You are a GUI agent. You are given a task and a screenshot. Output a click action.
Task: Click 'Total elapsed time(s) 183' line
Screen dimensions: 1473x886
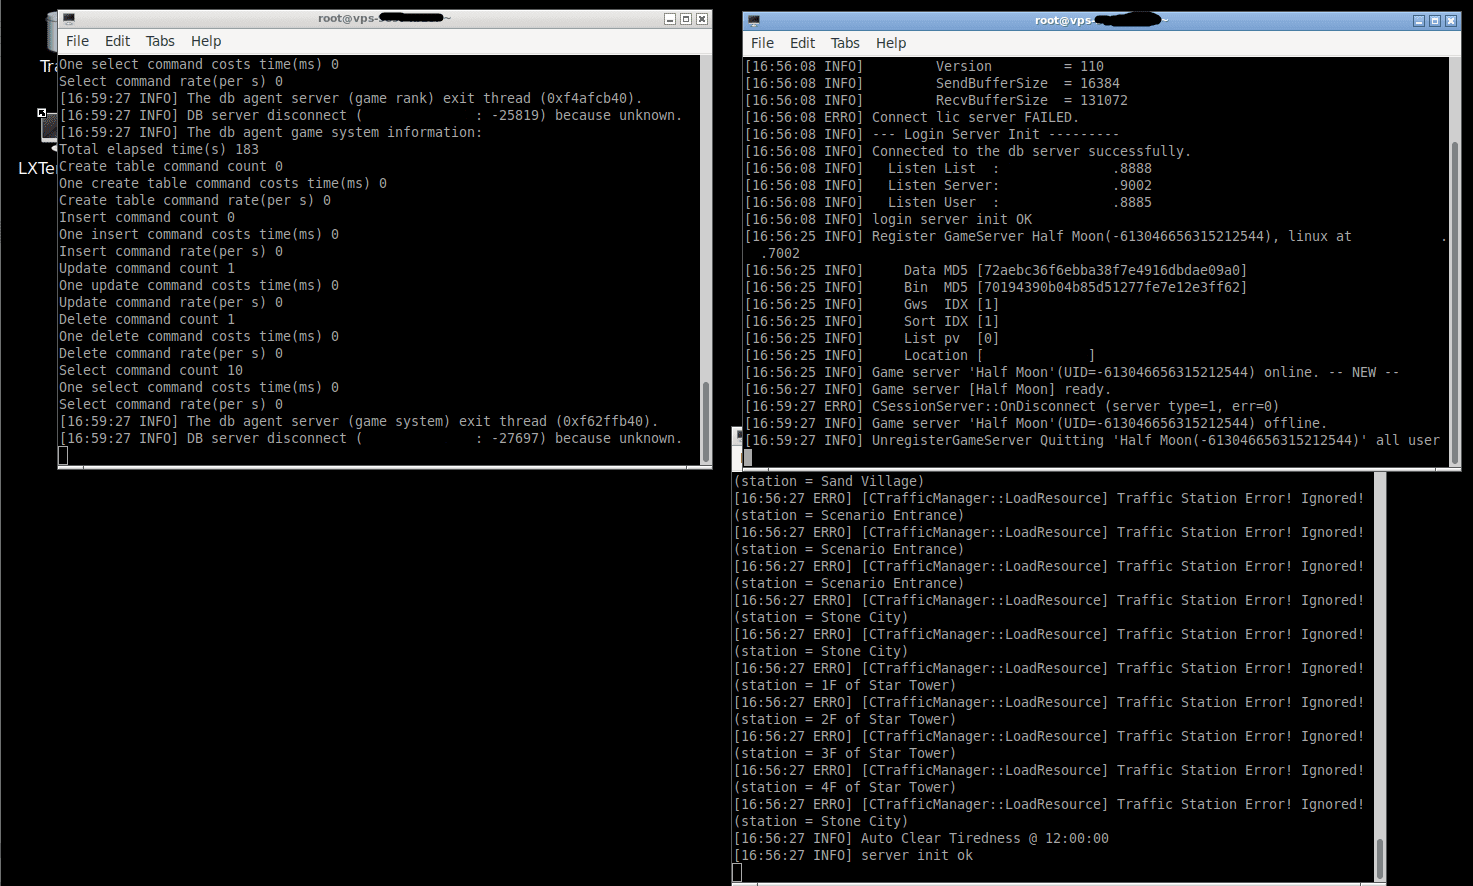[159, 149]
